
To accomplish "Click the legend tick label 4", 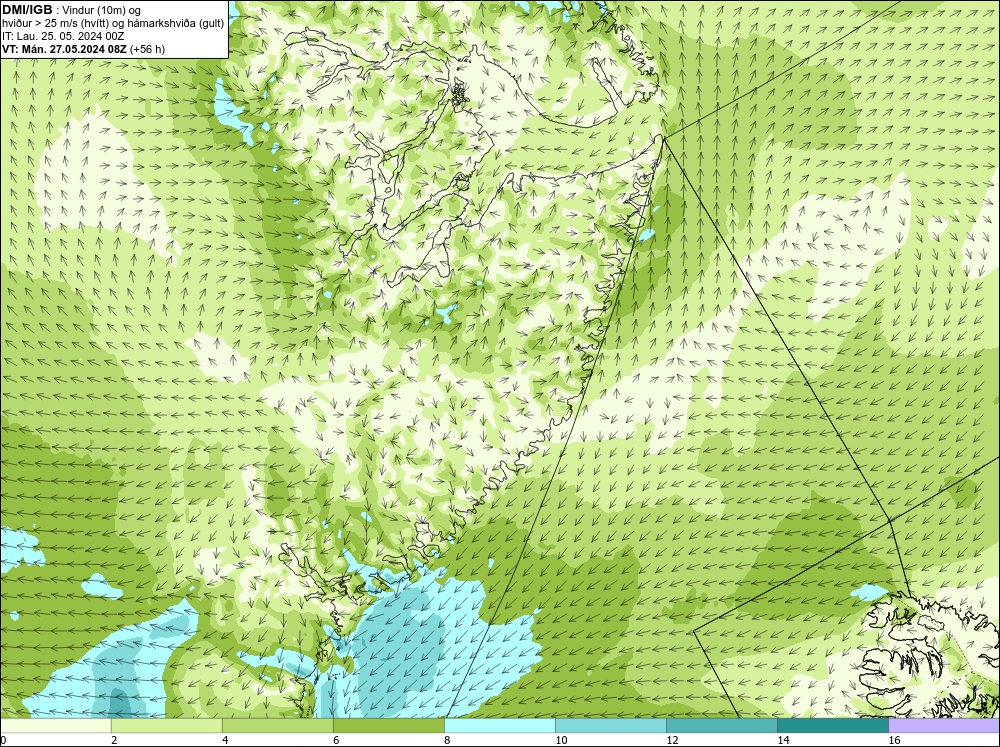I will (225, 740).
